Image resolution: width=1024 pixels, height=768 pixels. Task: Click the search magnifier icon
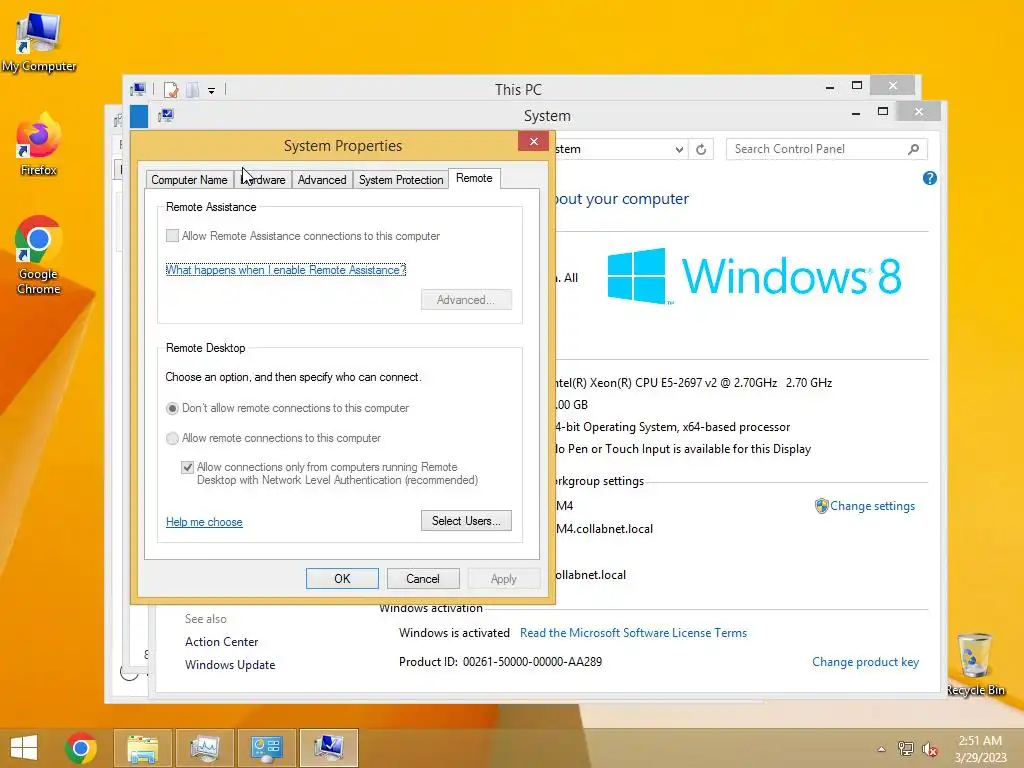[914, 150]
